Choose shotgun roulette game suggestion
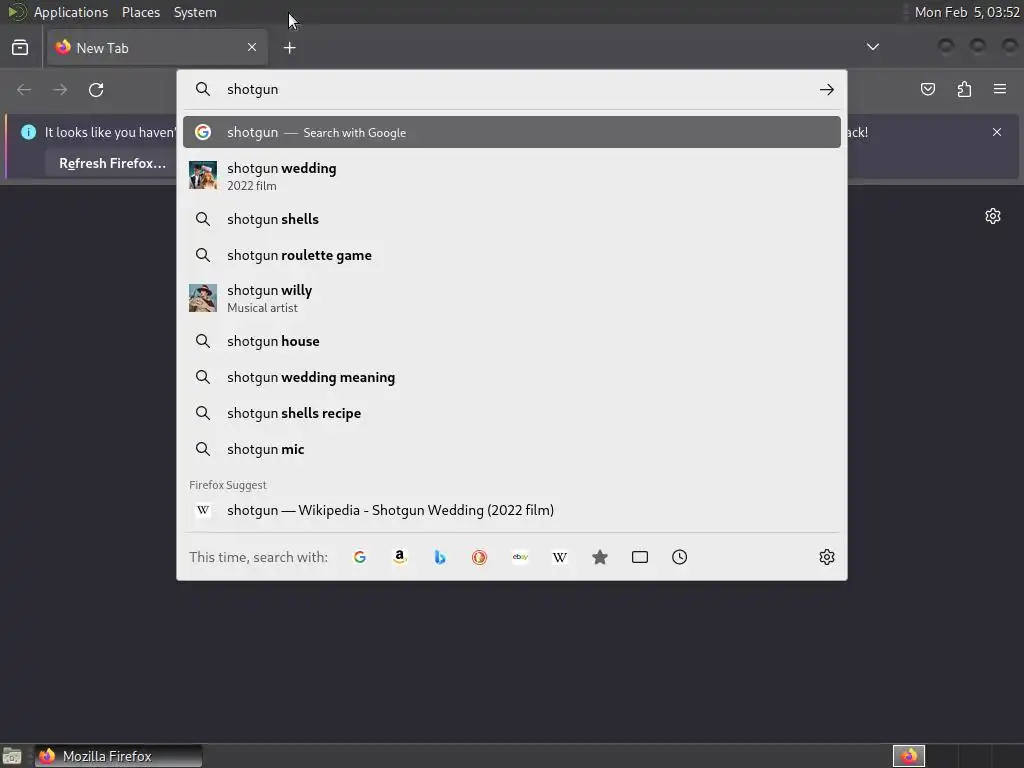 pos(512,255)
